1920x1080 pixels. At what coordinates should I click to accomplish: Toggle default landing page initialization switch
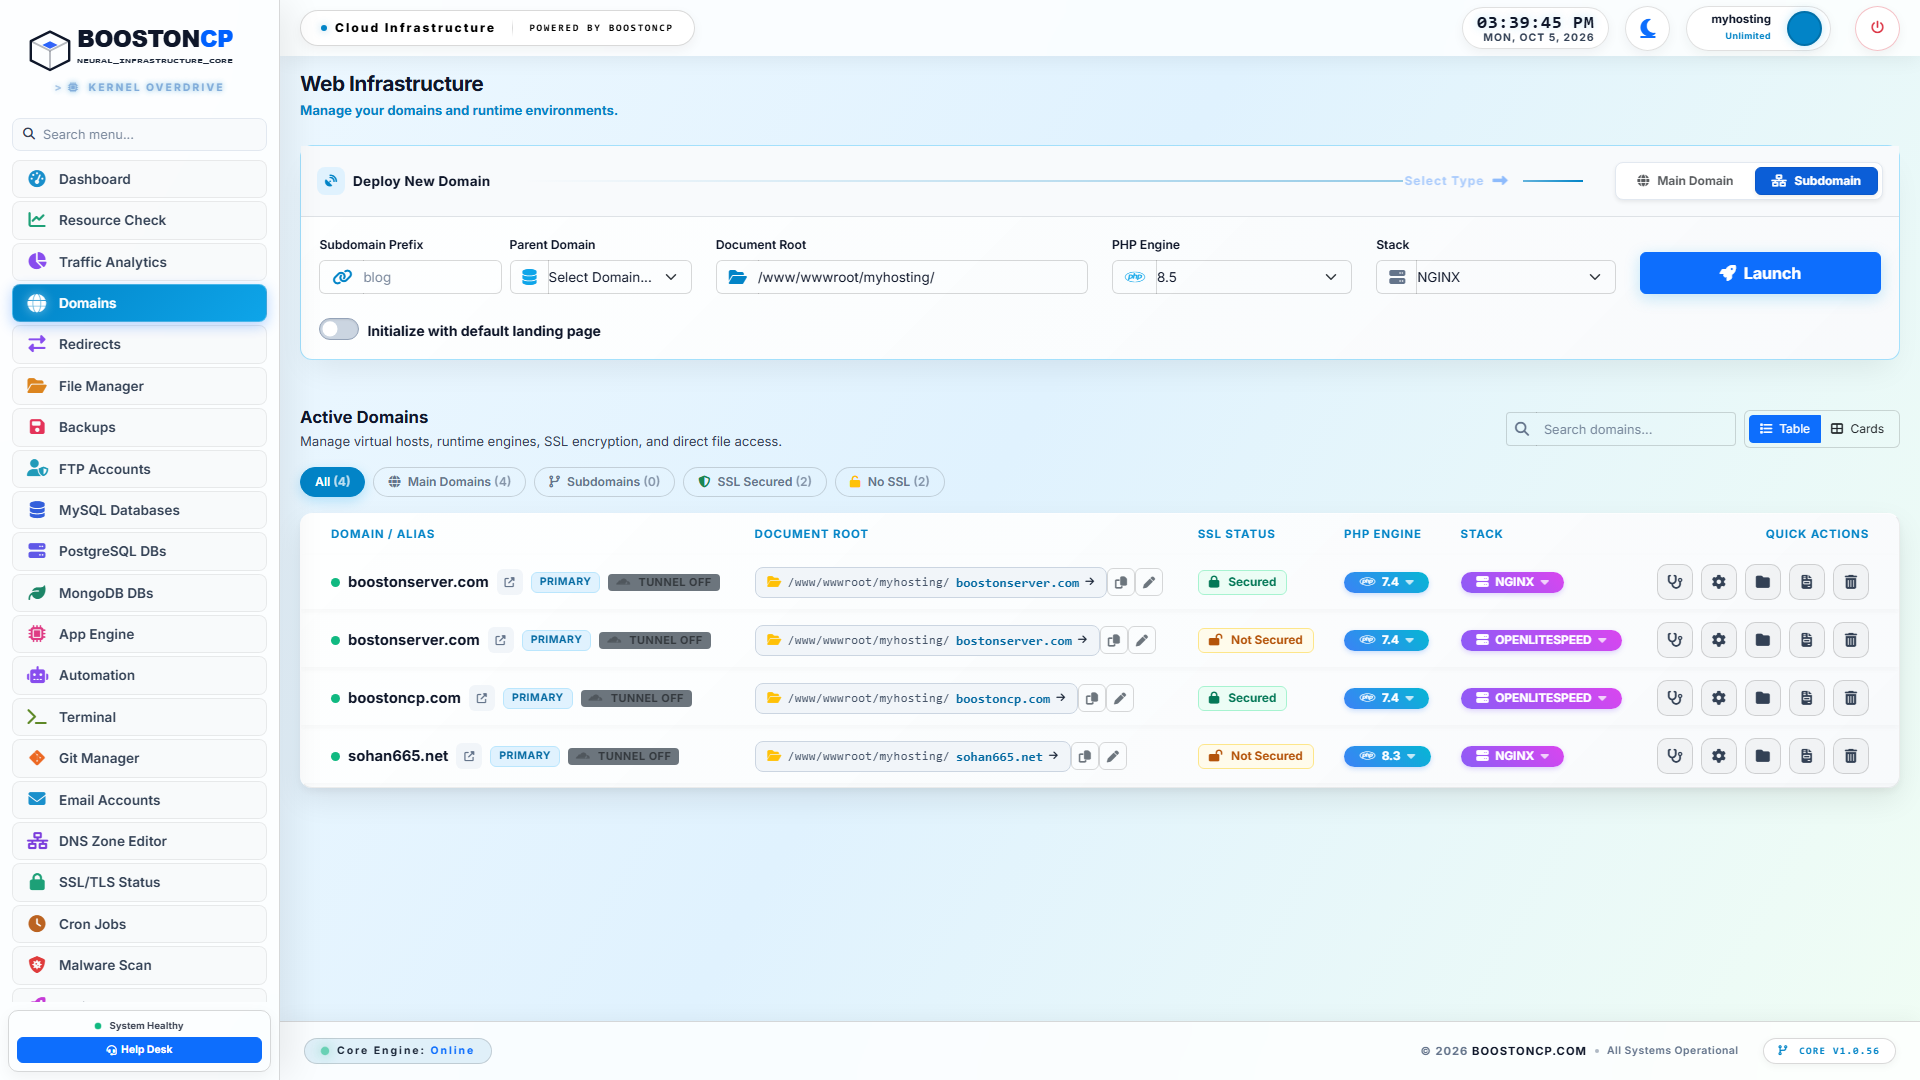pos(339,329)
